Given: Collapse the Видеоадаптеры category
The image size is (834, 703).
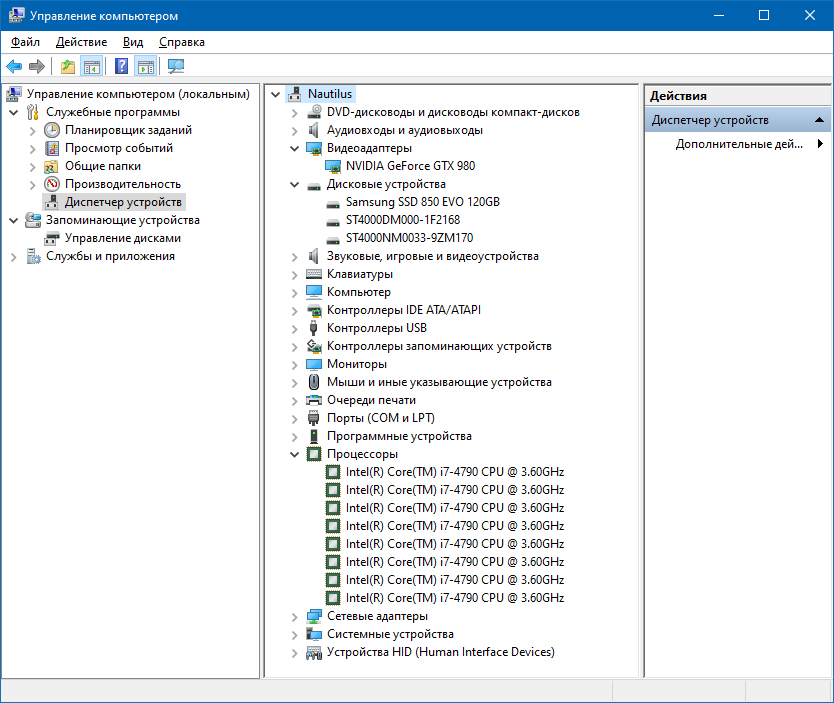Looking at the screenshot, I should 294,148.
